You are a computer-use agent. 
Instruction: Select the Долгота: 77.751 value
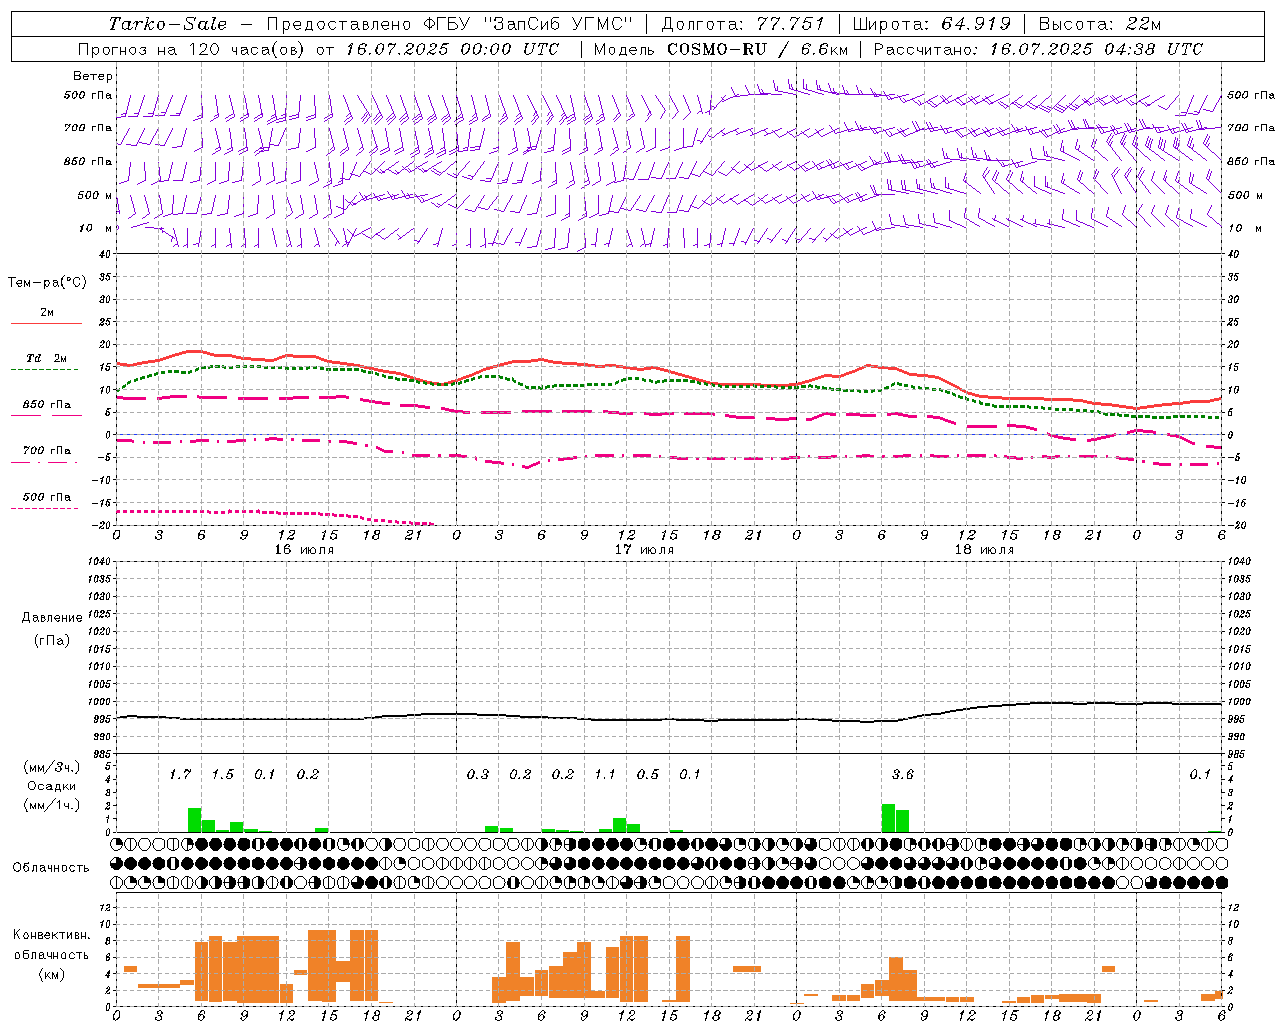point(743,24)
